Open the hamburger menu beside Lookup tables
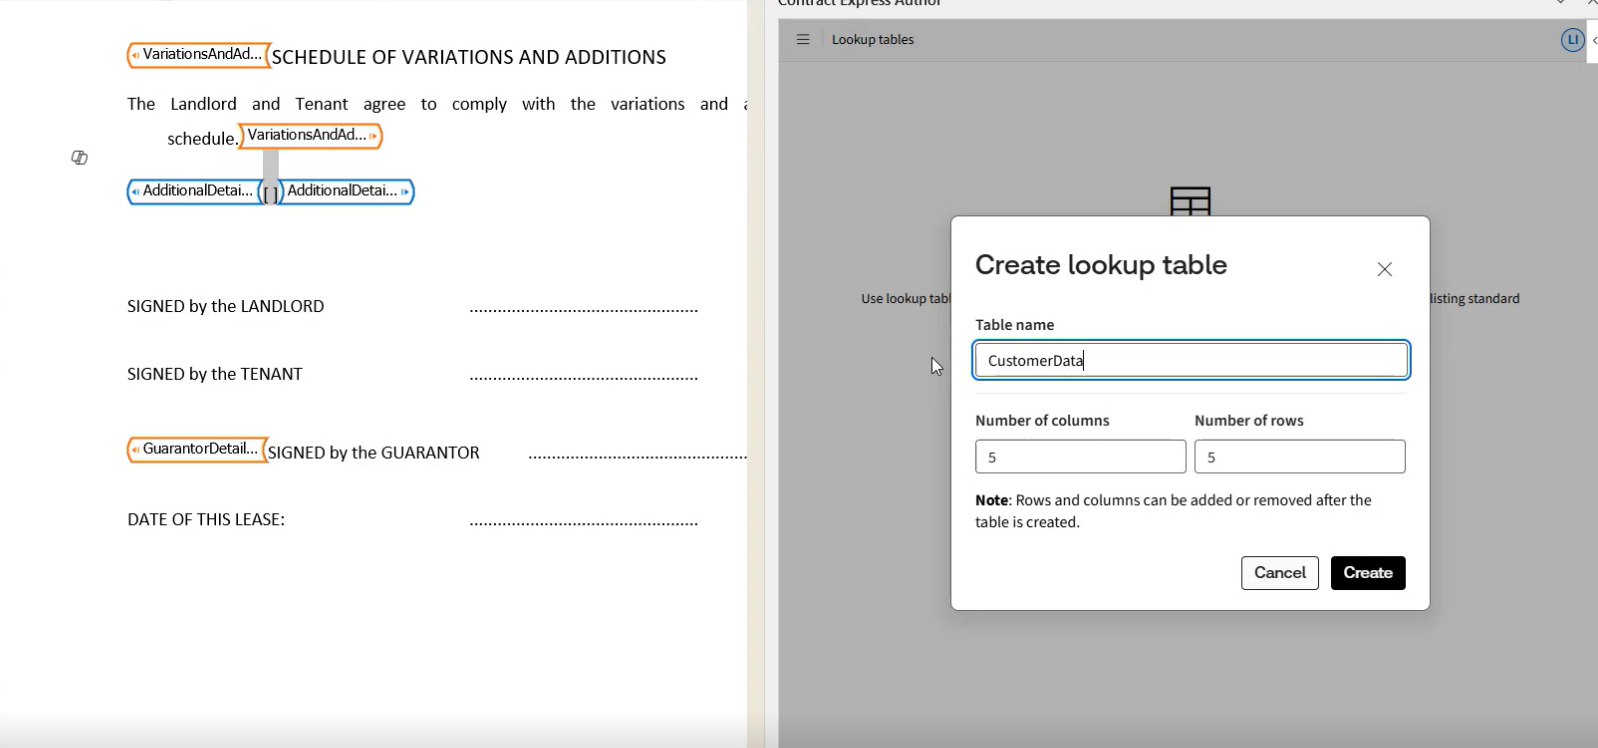 coord(802,40)
